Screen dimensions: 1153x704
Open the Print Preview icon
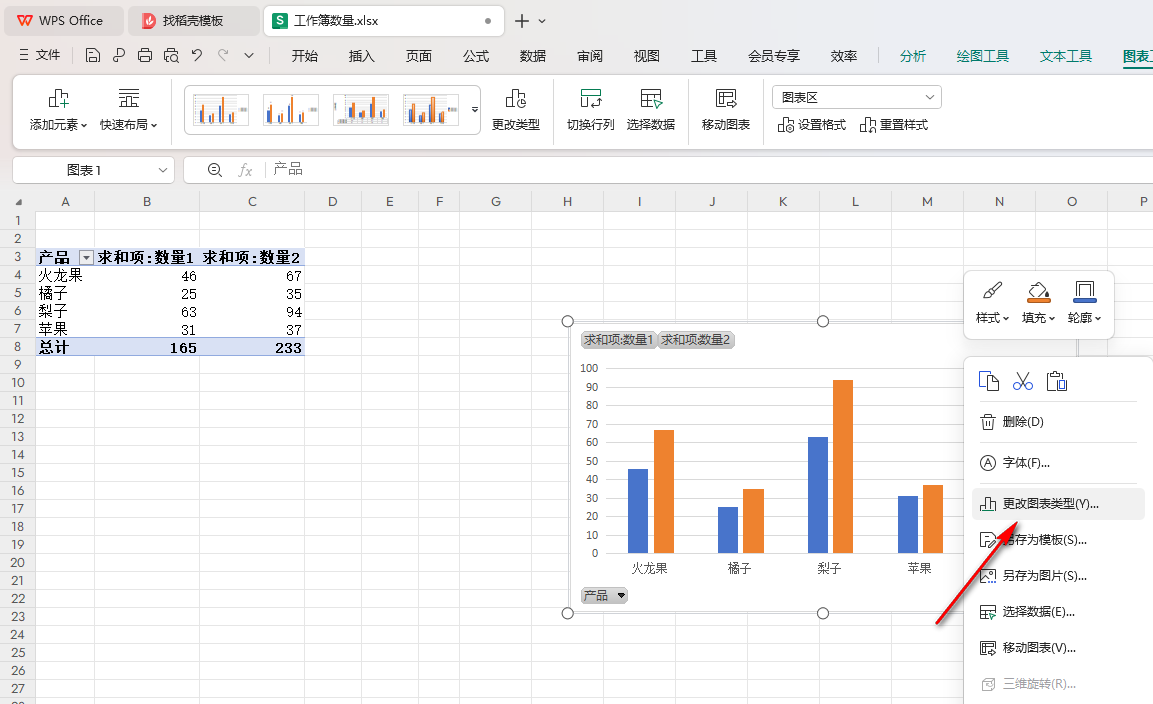[171, 55]
